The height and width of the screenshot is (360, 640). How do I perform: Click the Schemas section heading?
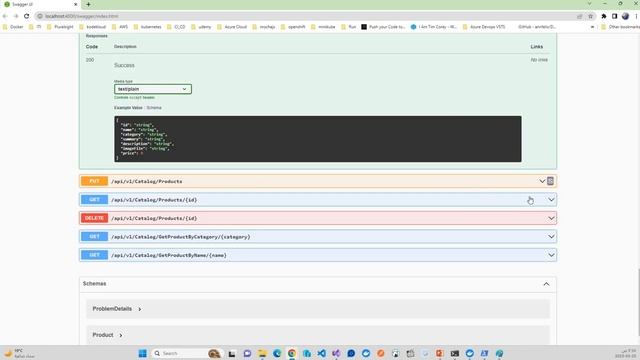pyautogui.click(x=94, y=283)
